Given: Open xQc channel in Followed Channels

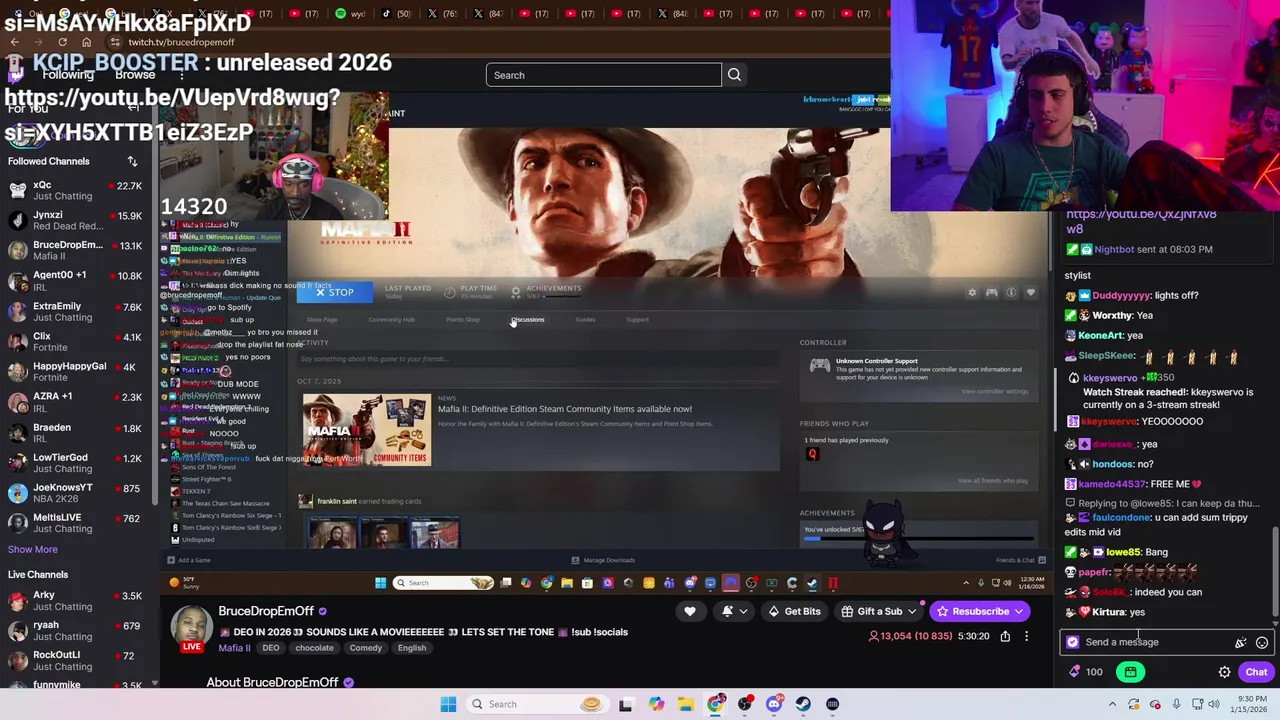Looking at the screenshot, I should pyautogui.click(x=76, y=190).
